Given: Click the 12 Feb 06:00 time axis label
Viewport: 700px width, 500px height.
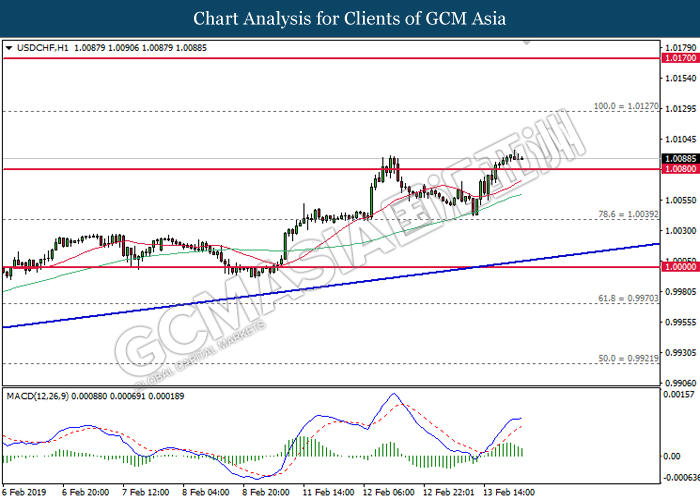Looking at the screenshot, I should tap(389, 492).
